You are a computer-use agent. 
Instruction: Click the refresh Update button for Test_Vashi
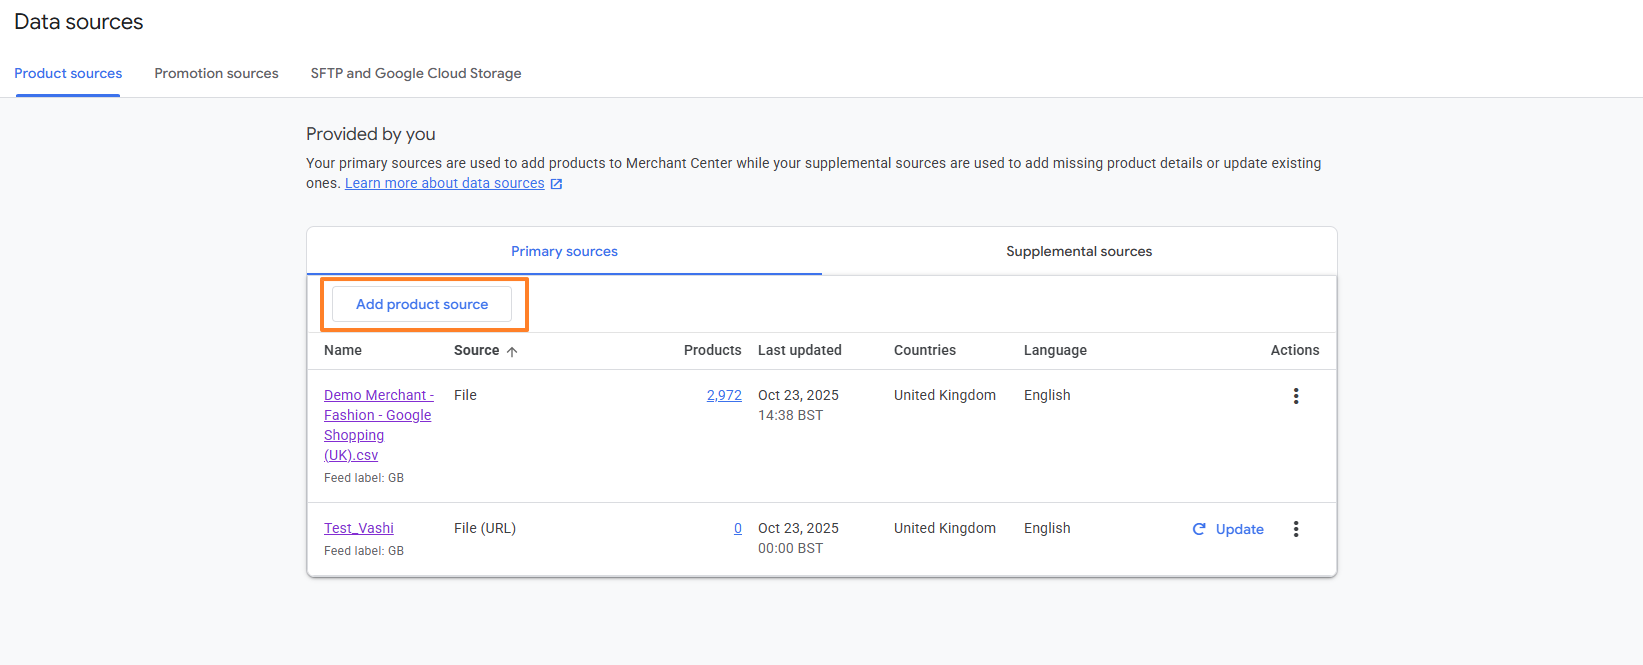tap(1228, 529)
